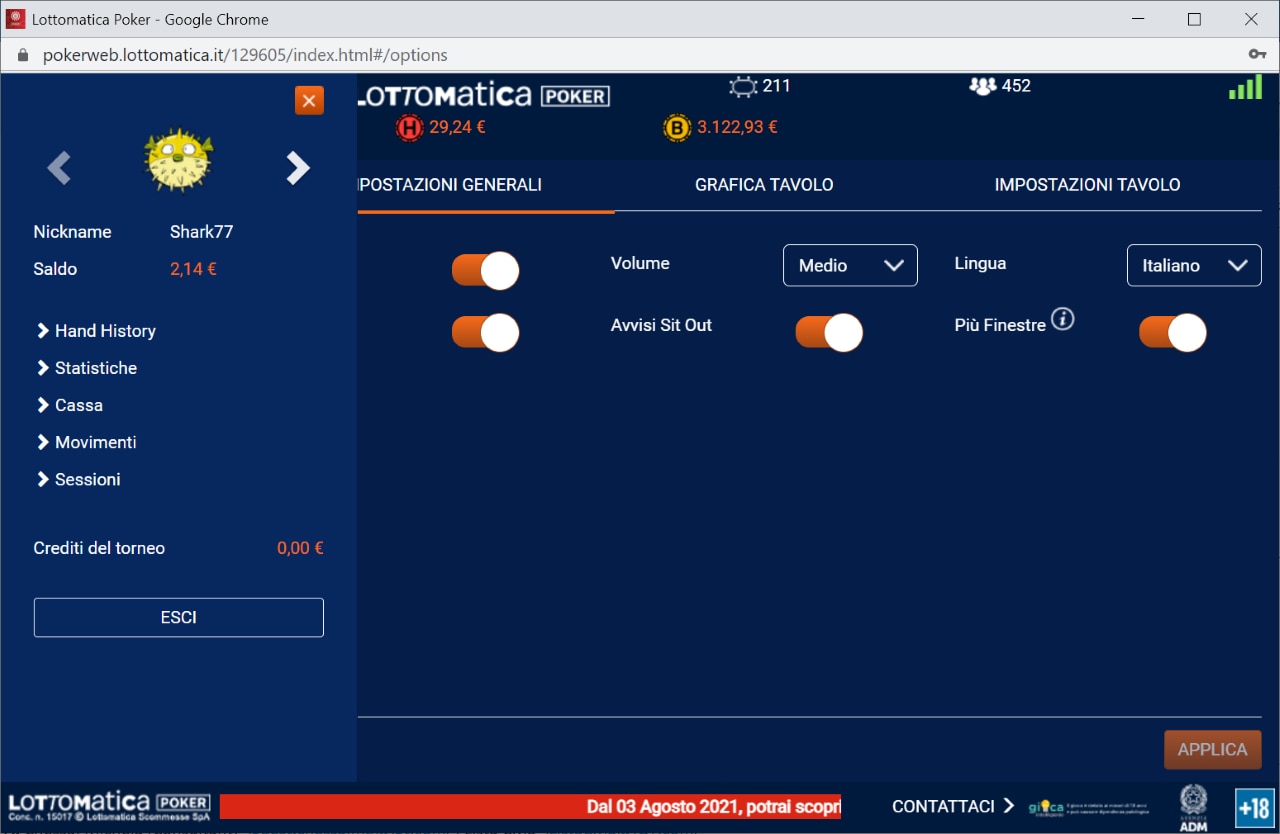Viewport: 1280px width, 834px height.
Task: Click the pufferfish avatar image
Action: coord(179,161)
